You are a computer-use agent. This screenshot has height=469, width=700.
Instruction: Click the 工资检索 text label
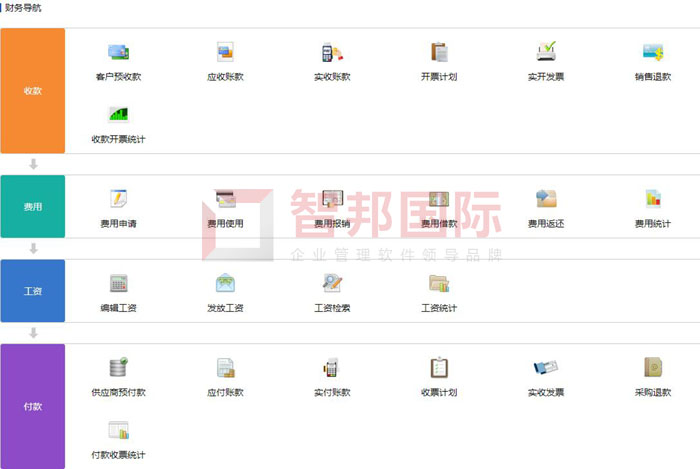pyautogui.click(x=332, y=308)
